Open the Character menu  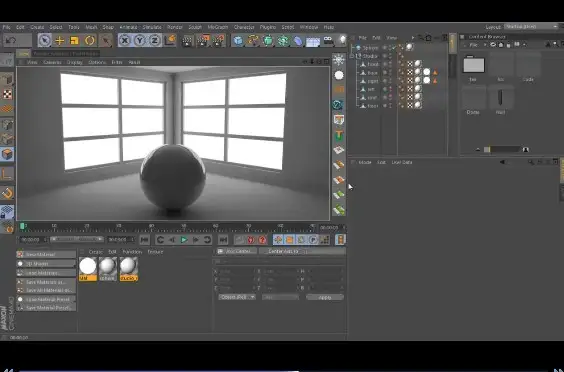[244, 27]
